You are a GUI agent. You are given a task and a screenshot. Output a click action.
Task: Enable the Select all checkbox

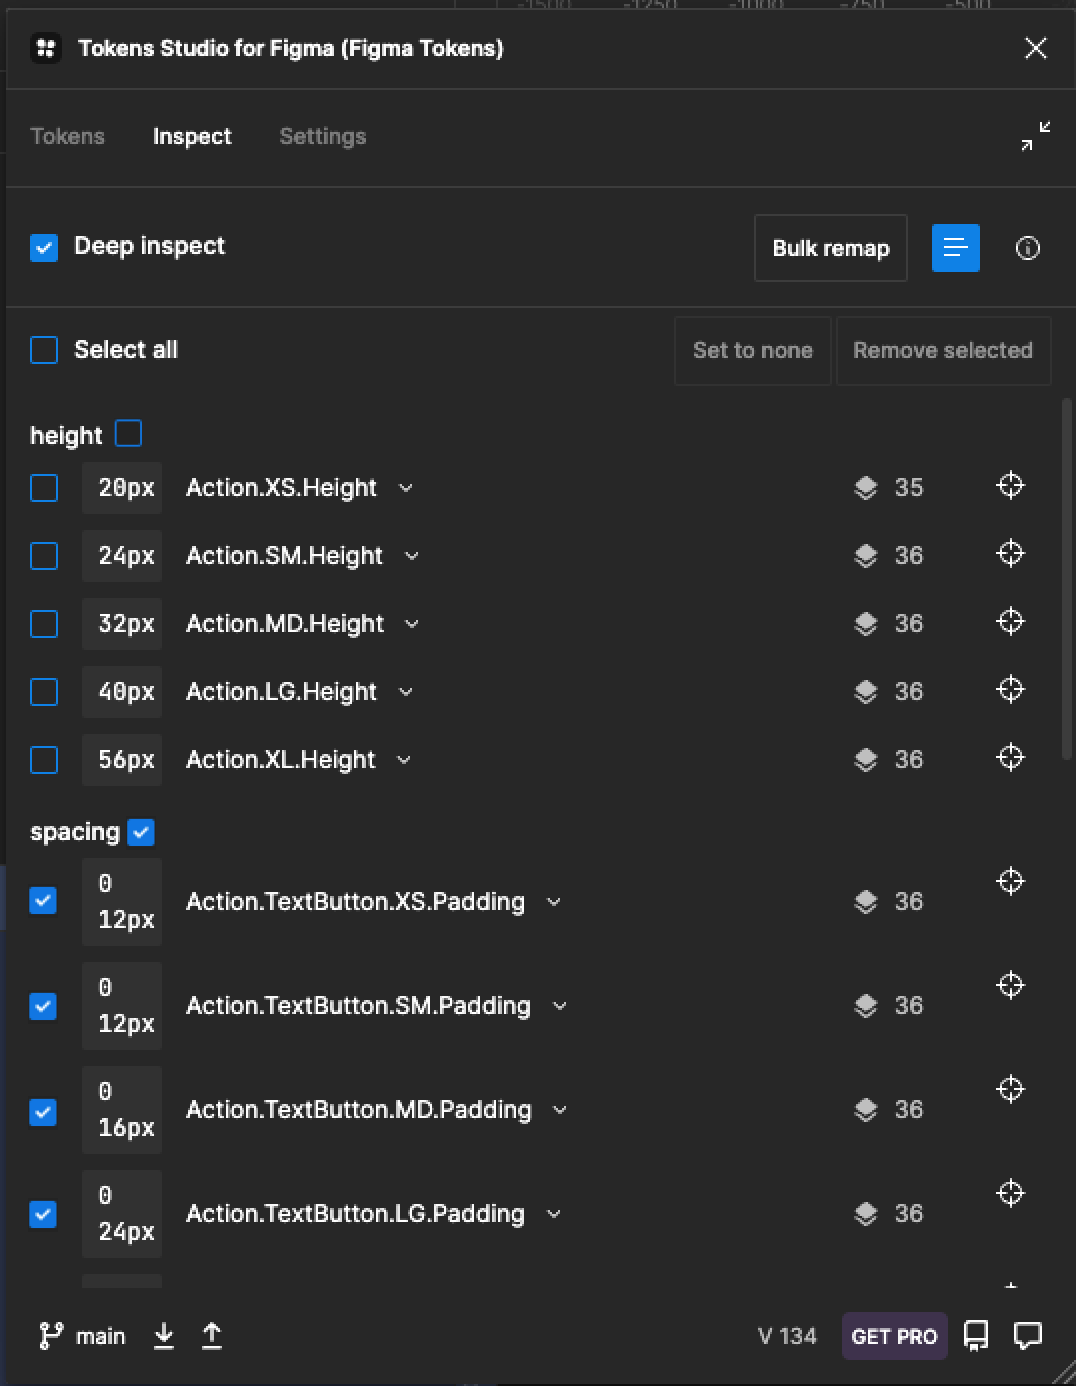click(44, 350)
